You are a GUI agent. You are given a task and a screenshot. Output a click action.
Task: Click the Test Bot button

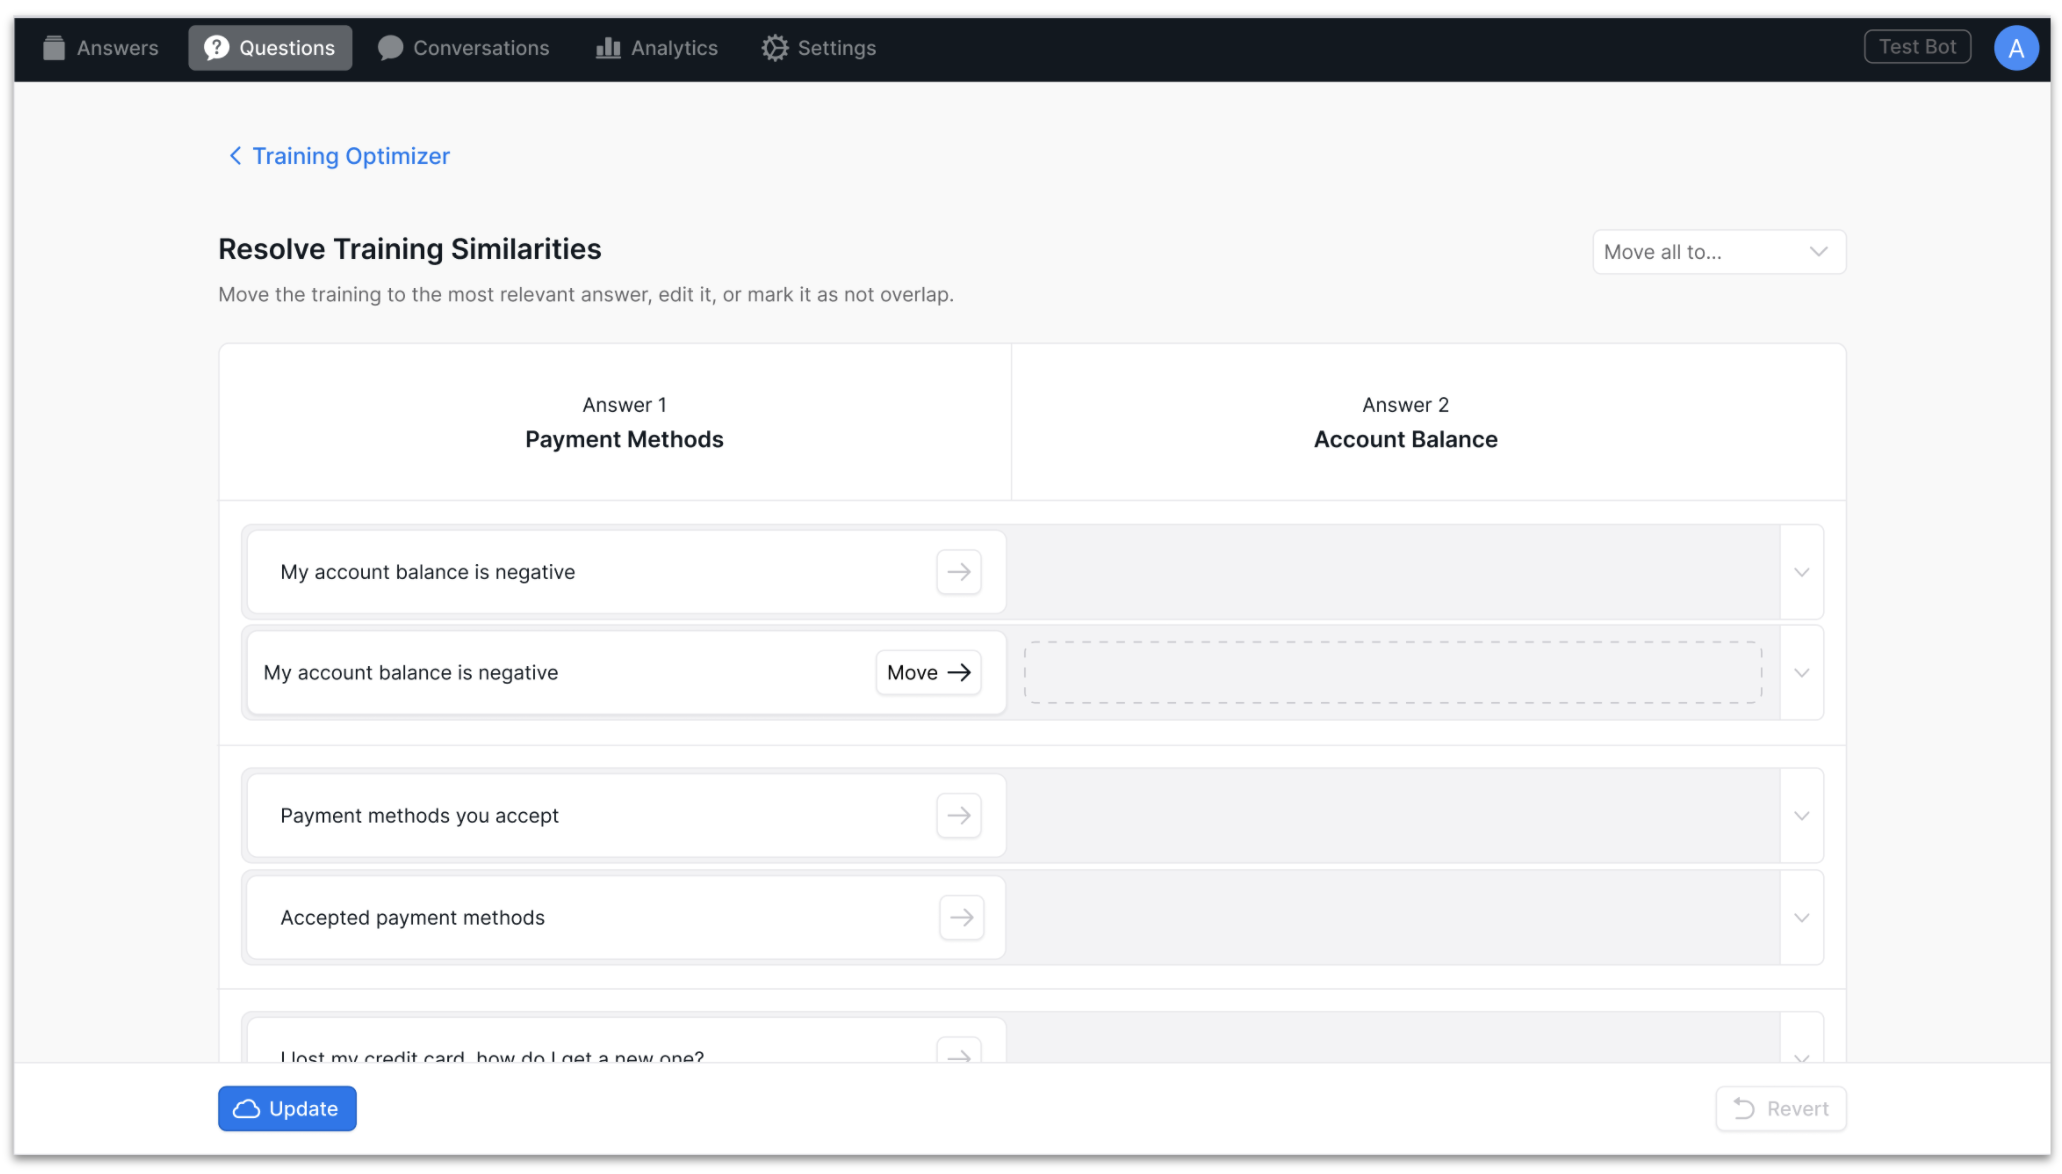1916,47
